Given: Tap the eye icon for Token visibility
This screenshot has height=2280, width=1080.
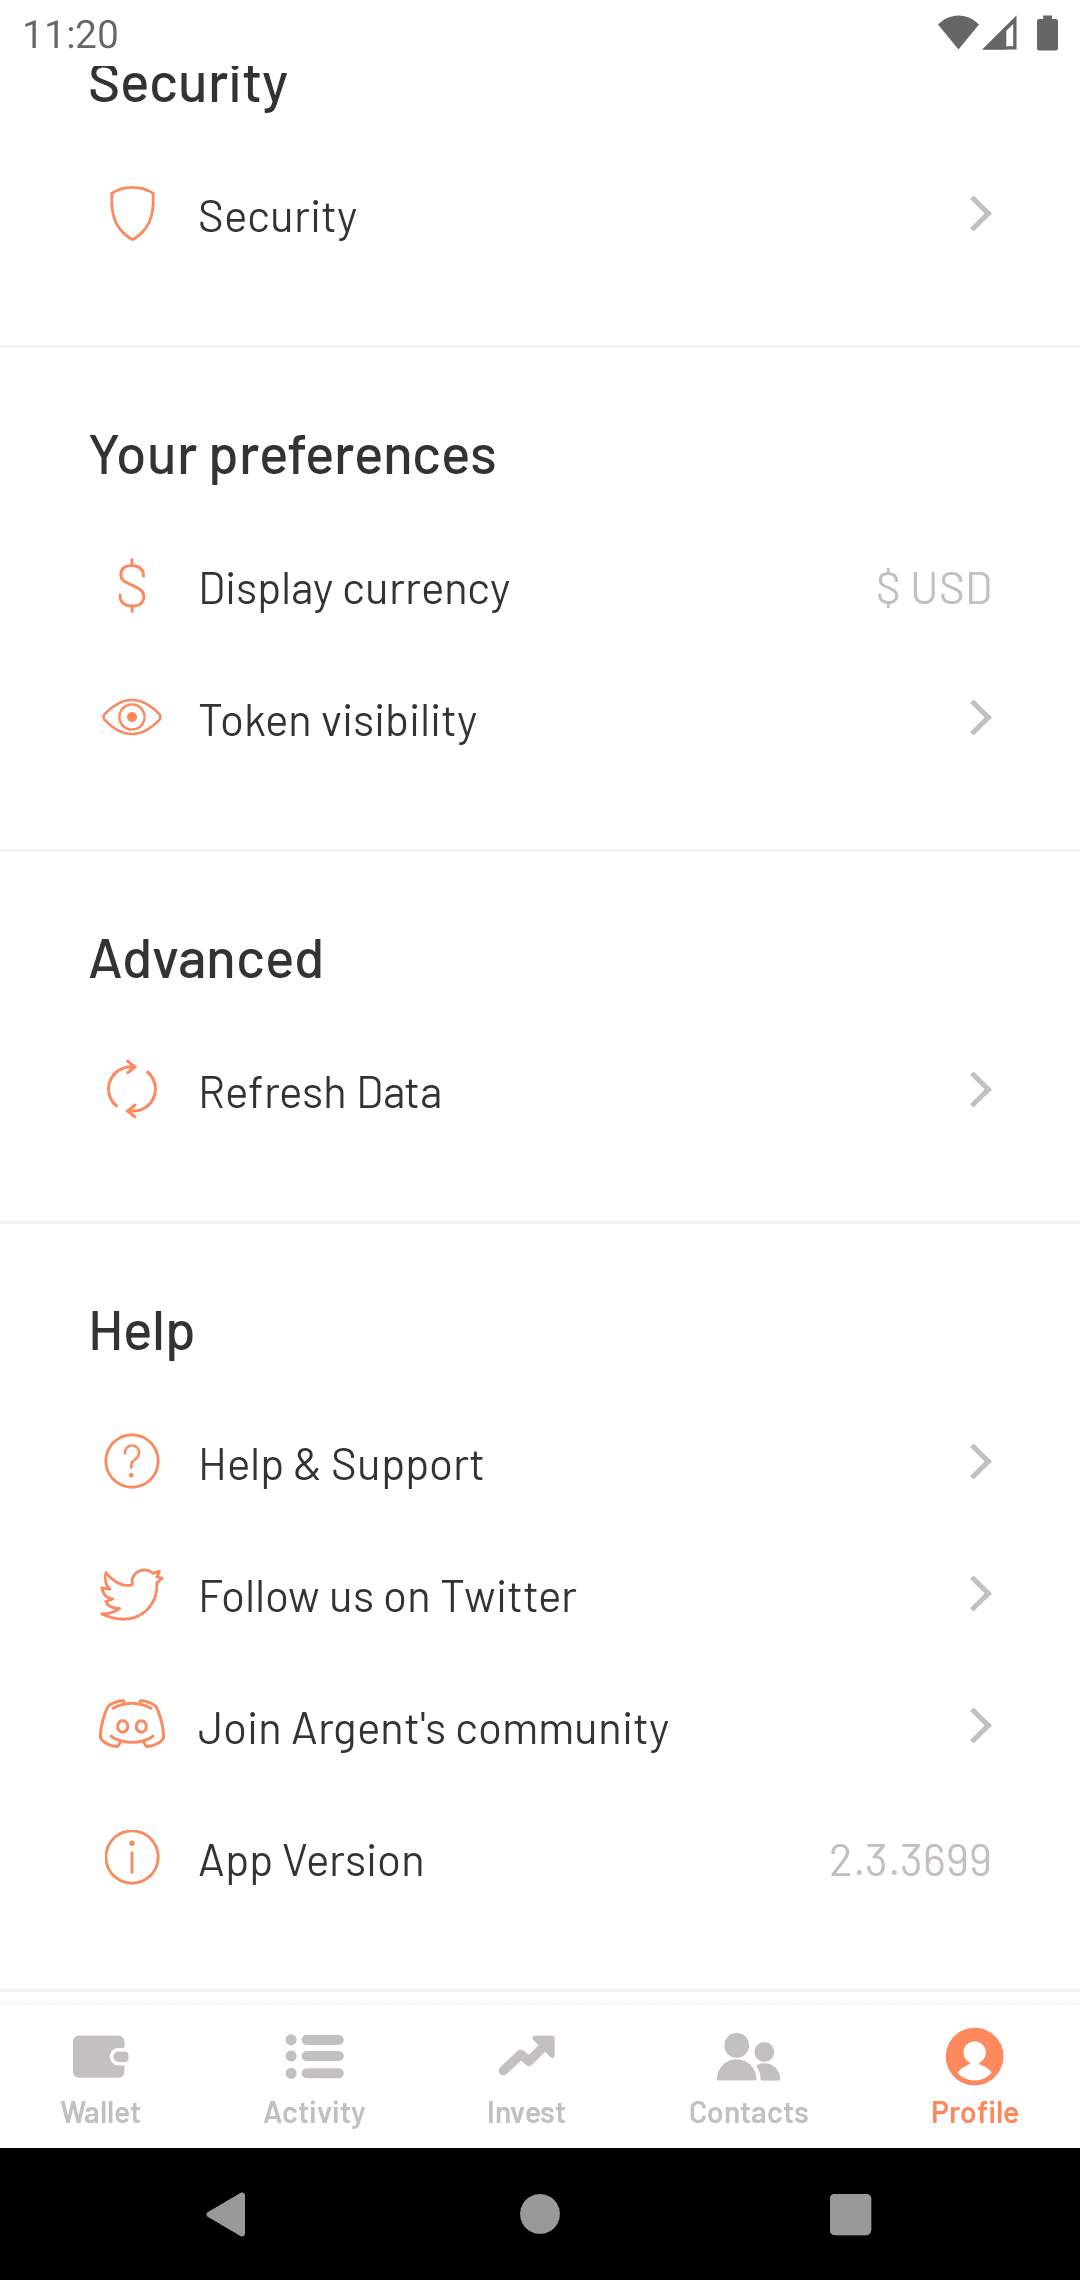Looking at the screenshot, I should click(132, 718).
